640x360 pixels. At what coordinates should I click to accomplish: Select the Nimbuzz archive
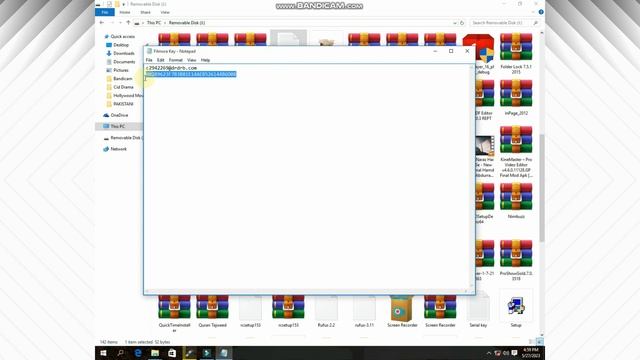(x=516, y=201)
